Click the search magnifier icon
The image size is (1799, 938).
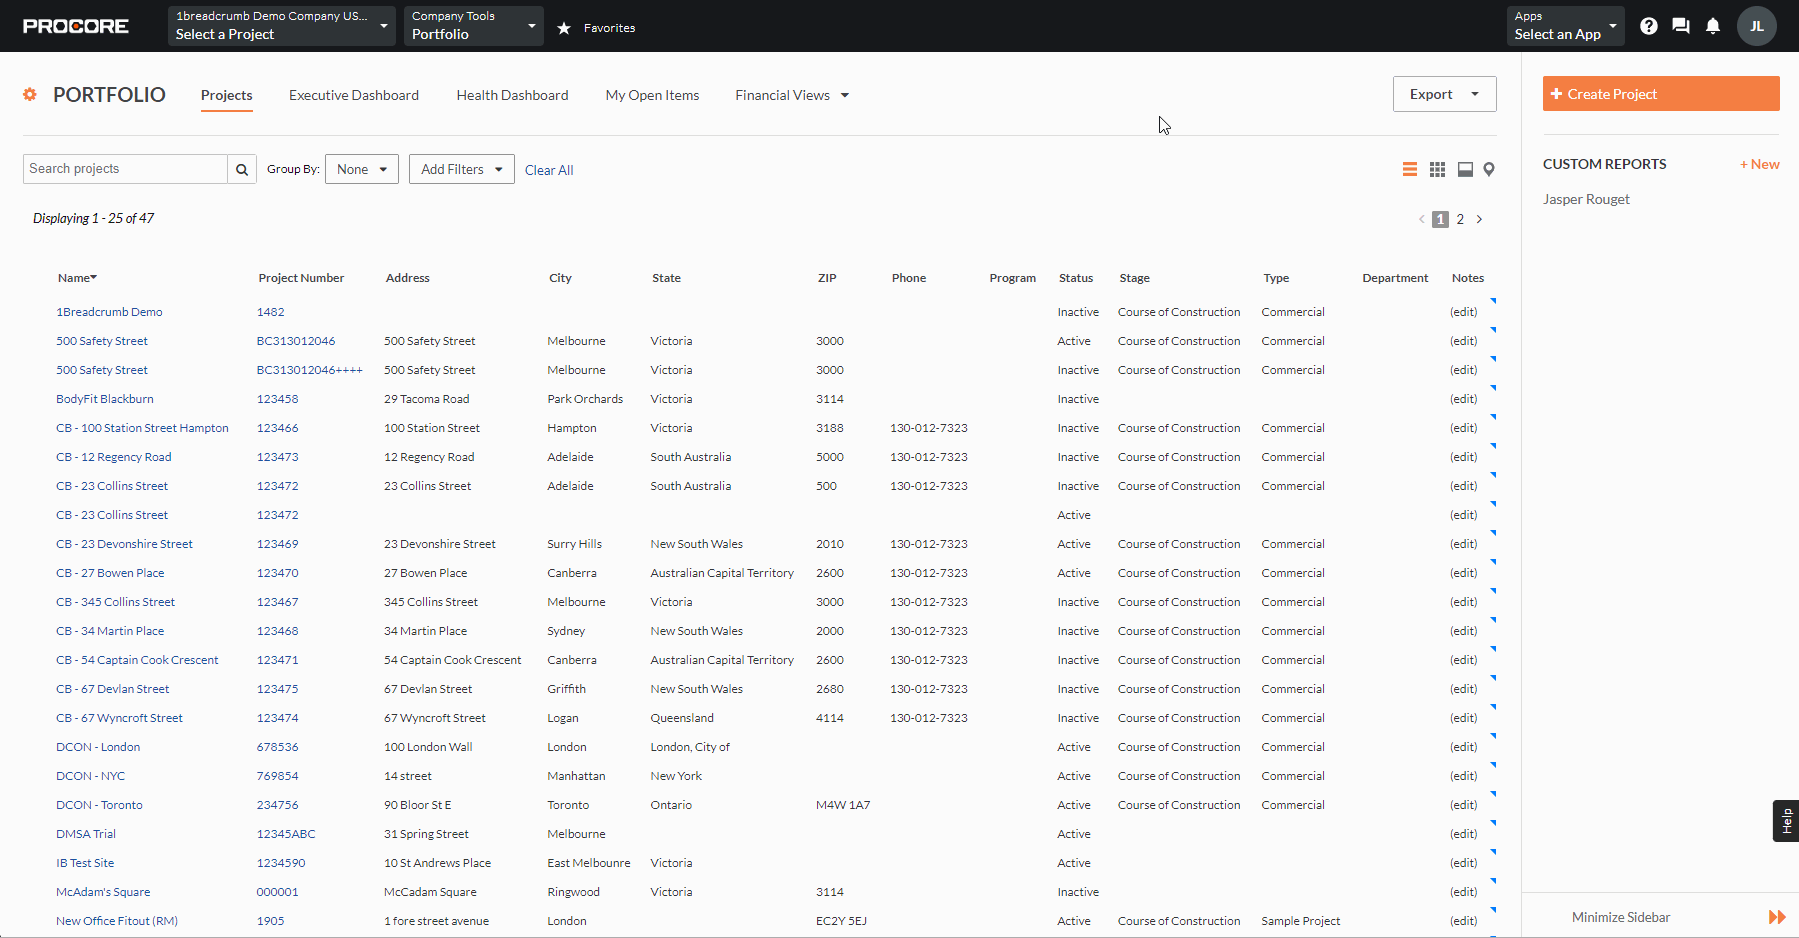241,169
